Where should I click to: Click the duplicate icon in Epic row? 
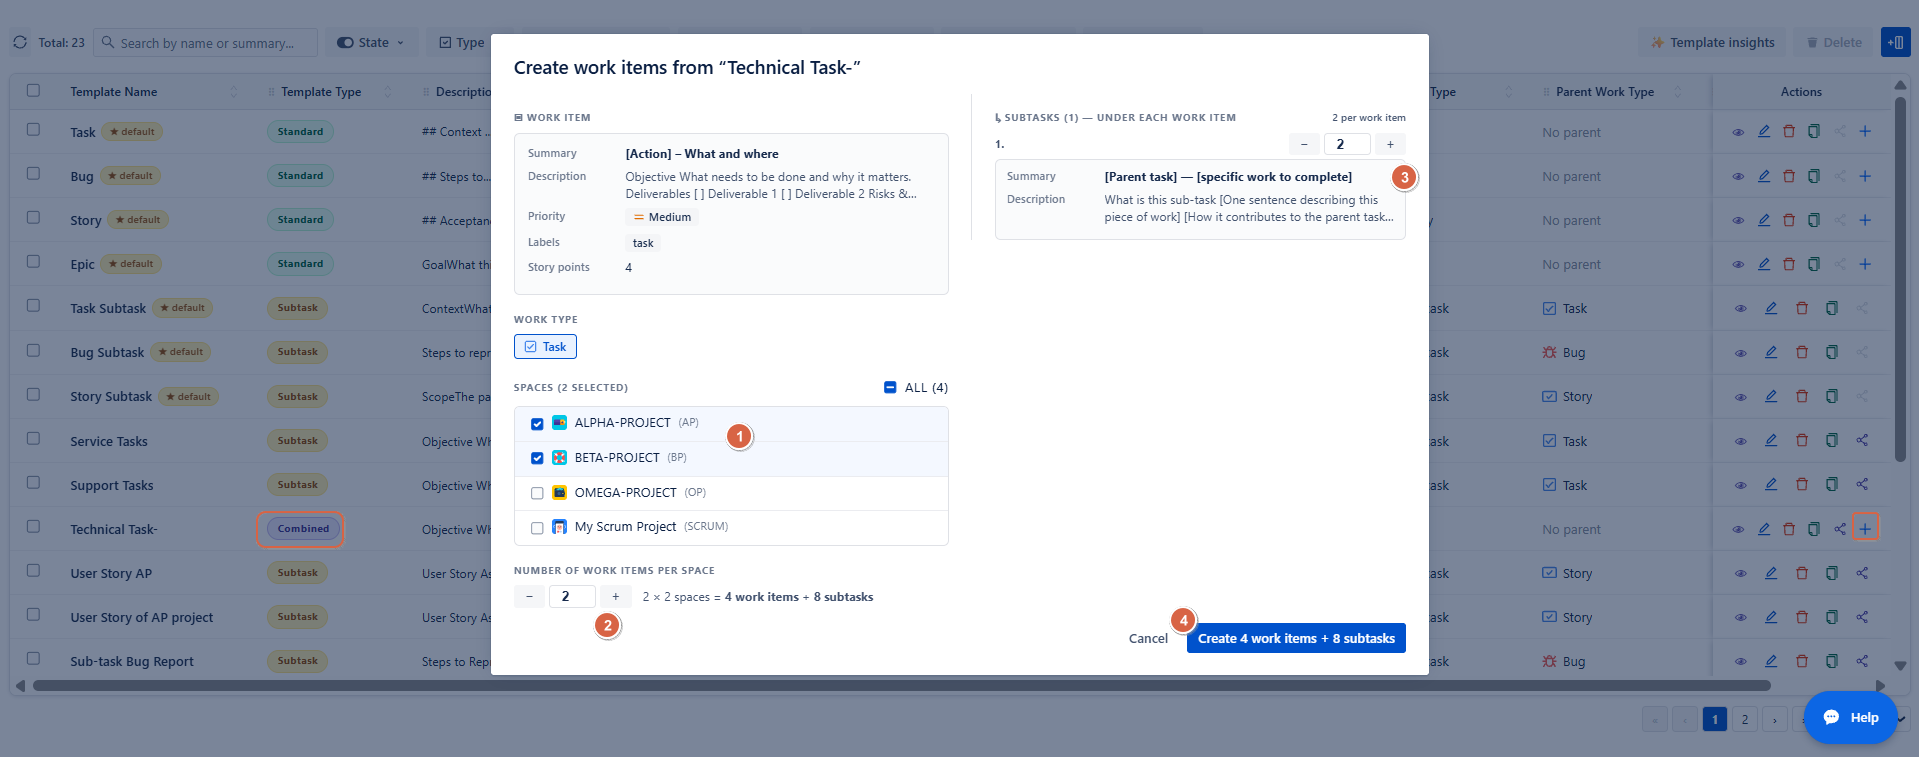click(1814, 264)
